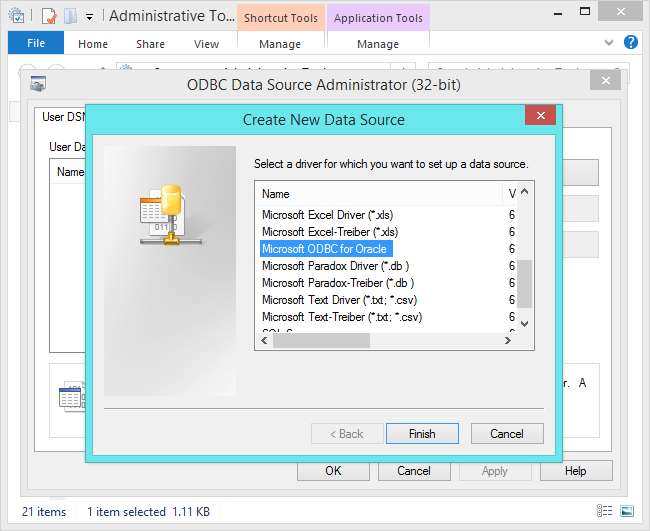Click the disabled Back button
Image resolution: width=650 pixels, height=531 pixels.
[x=347, y=434]
